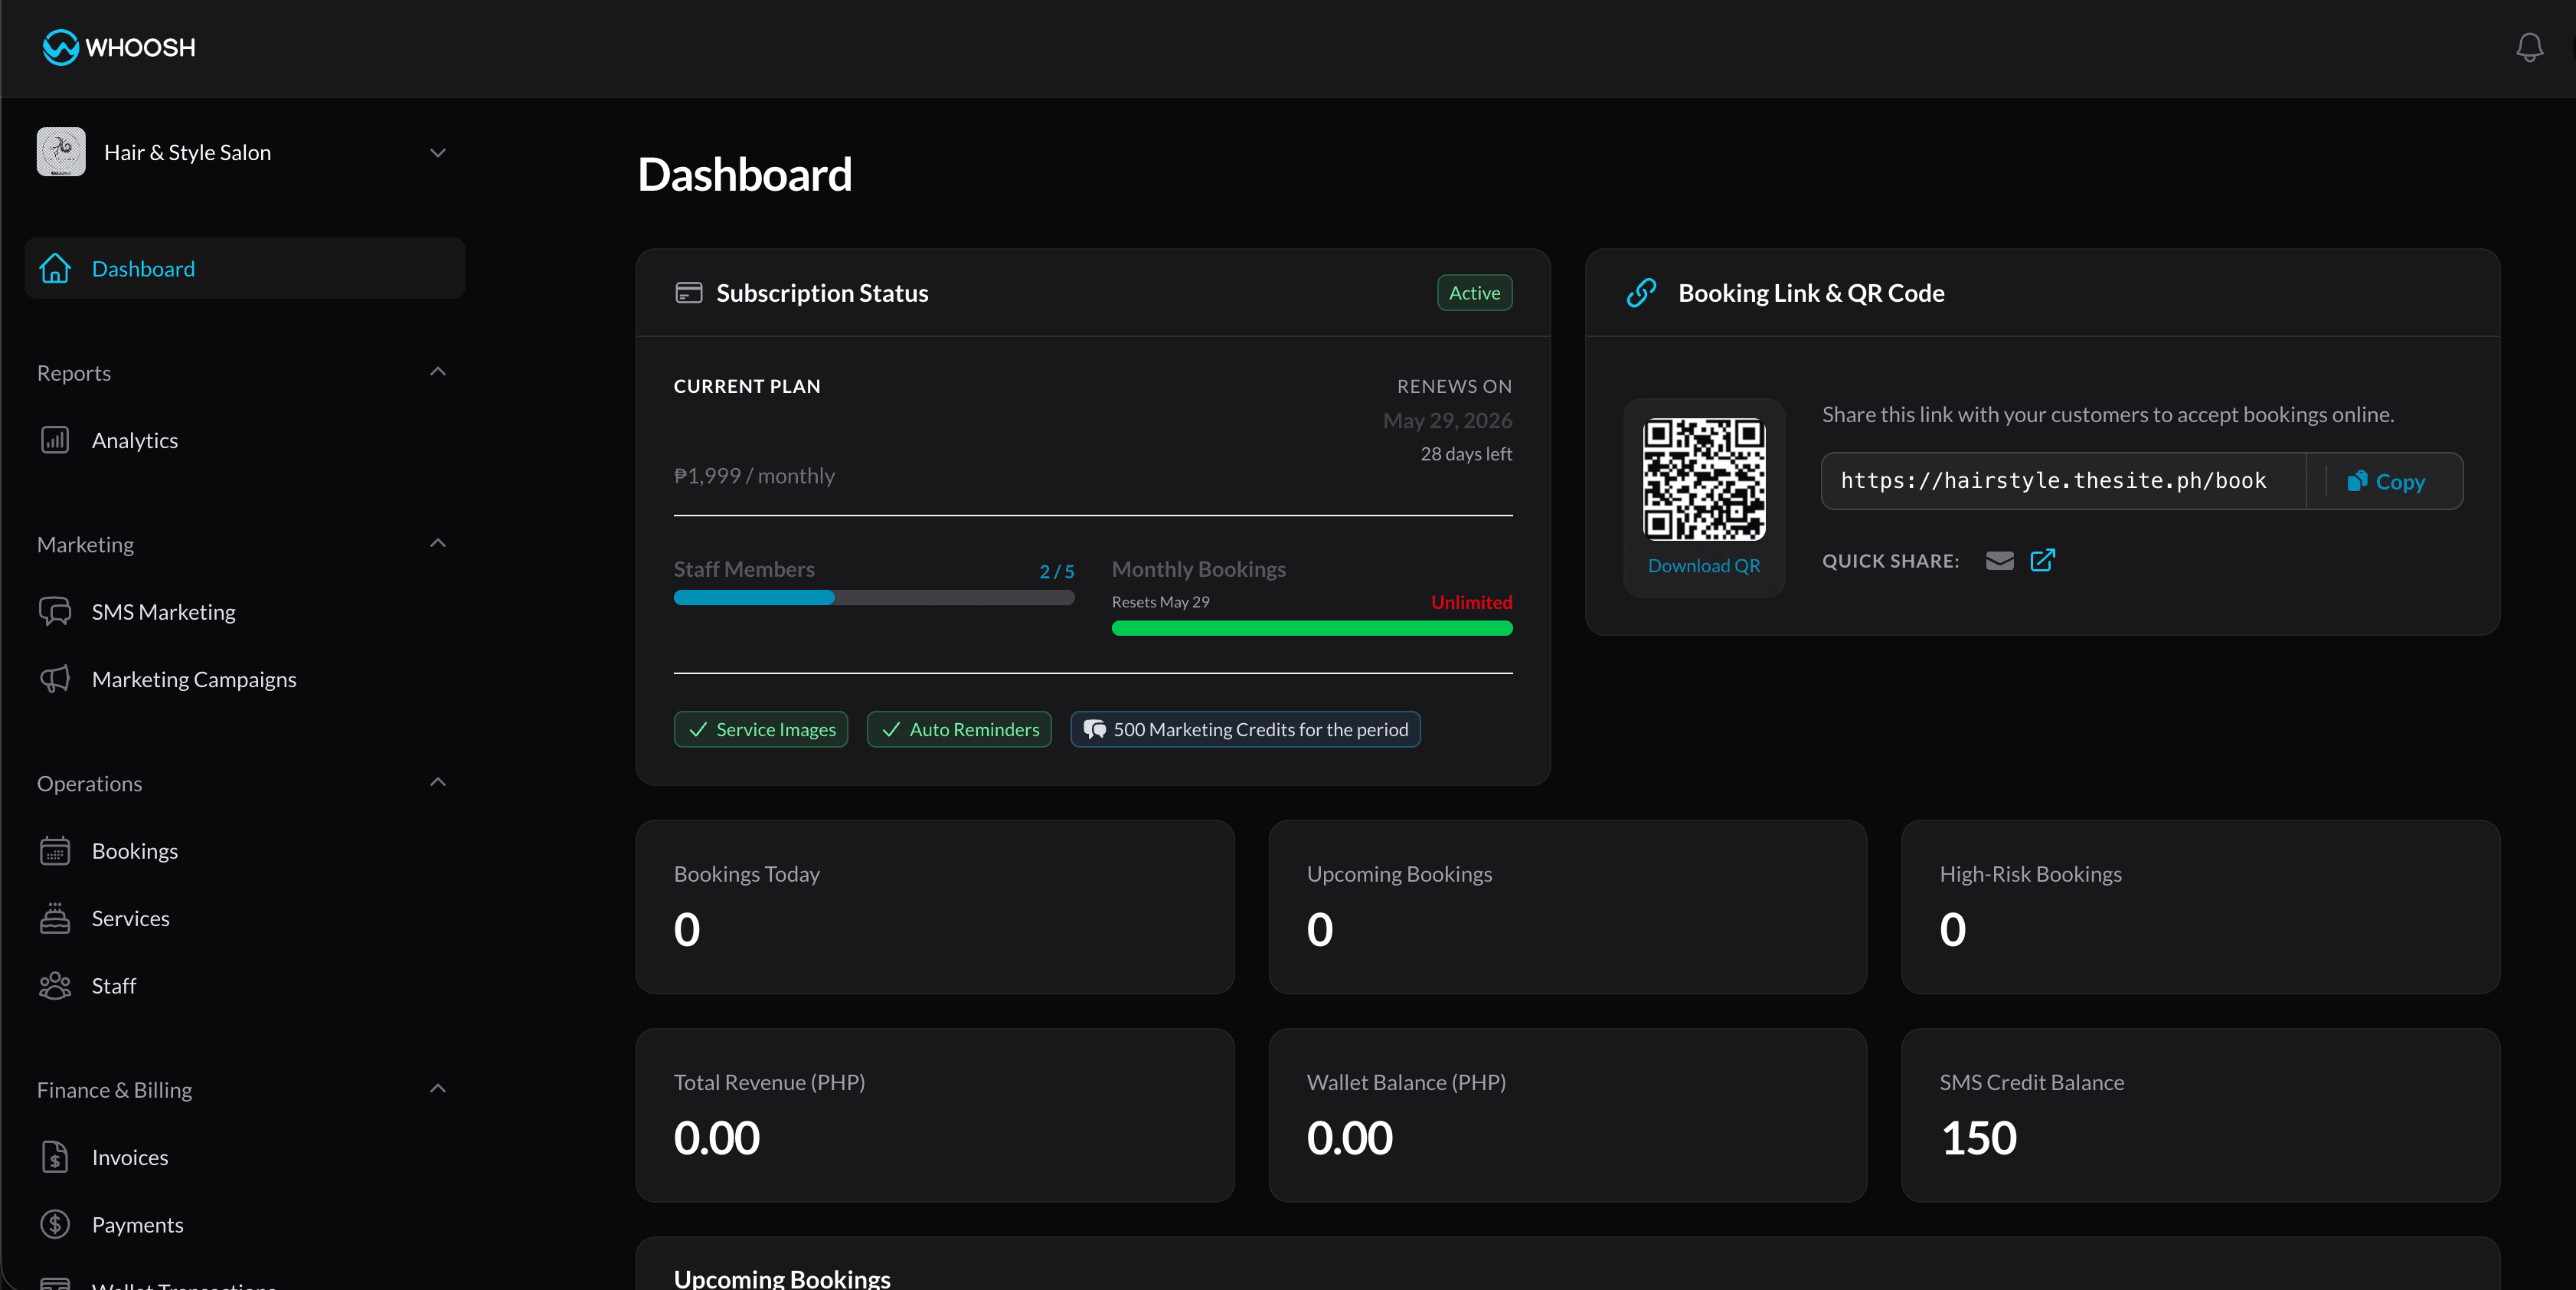Click the Dashboard home icon
The width and height of the screenshot is (2576, 1290).
[55, 268]
